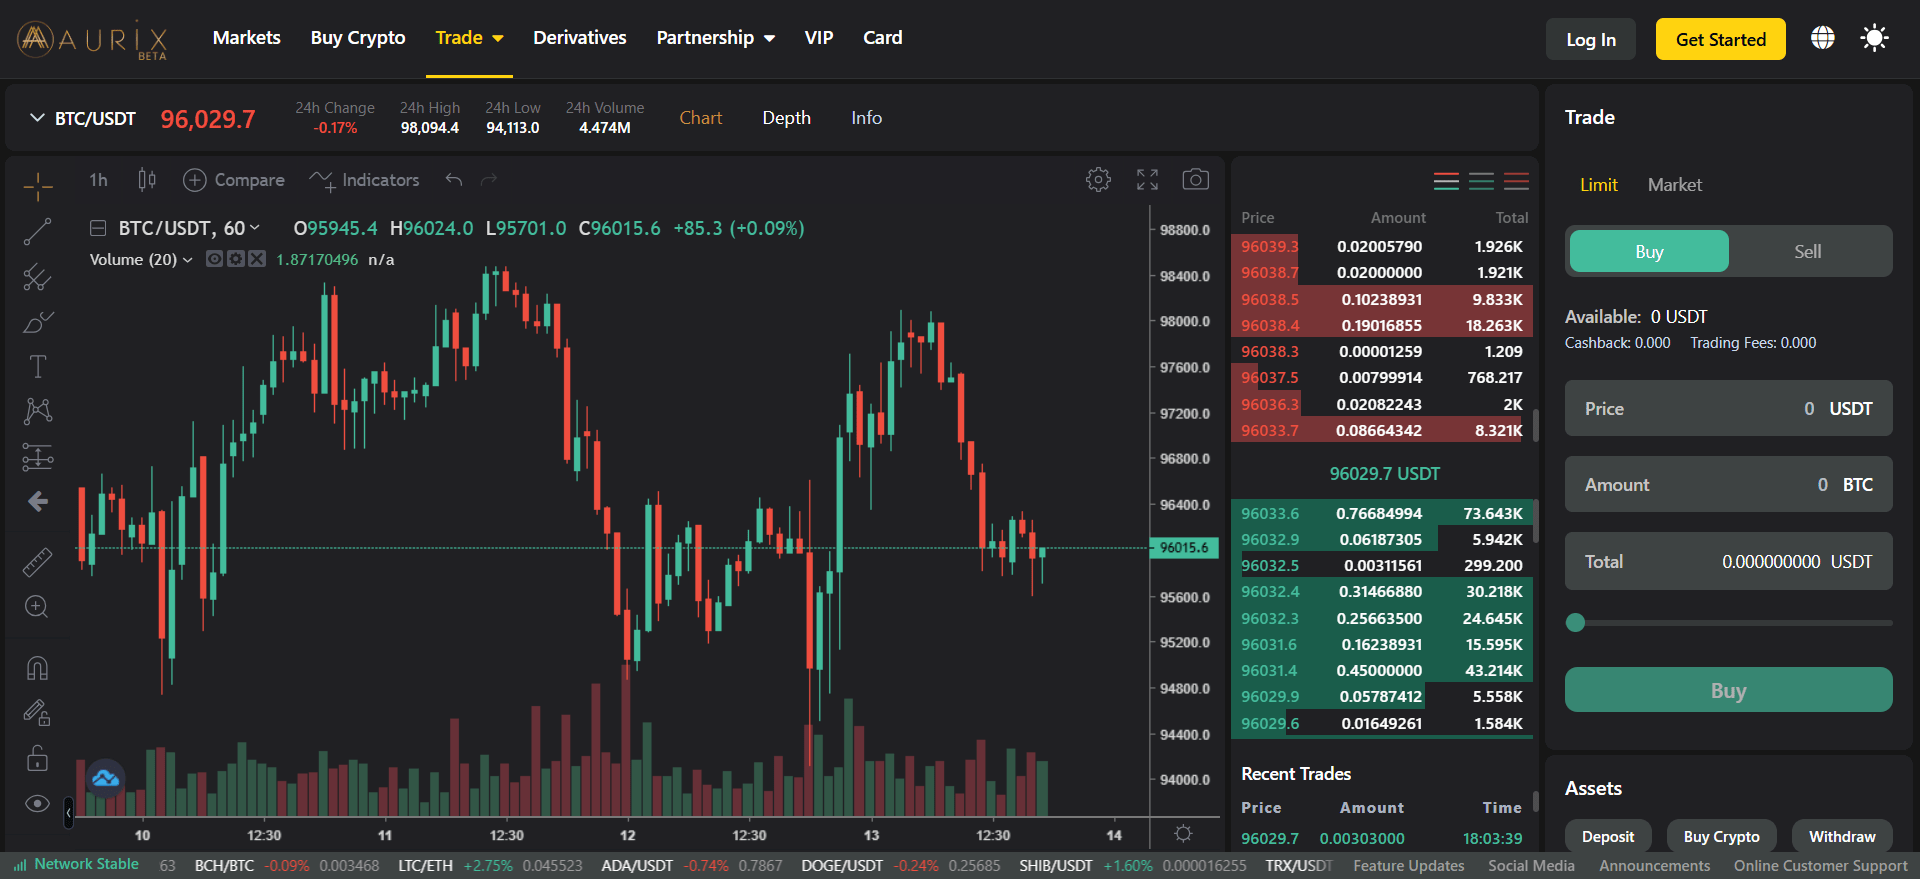Toggle magnet mode icon
Image resolution: width=1920 pixels, height=879 pixels.
pos(38,668)
